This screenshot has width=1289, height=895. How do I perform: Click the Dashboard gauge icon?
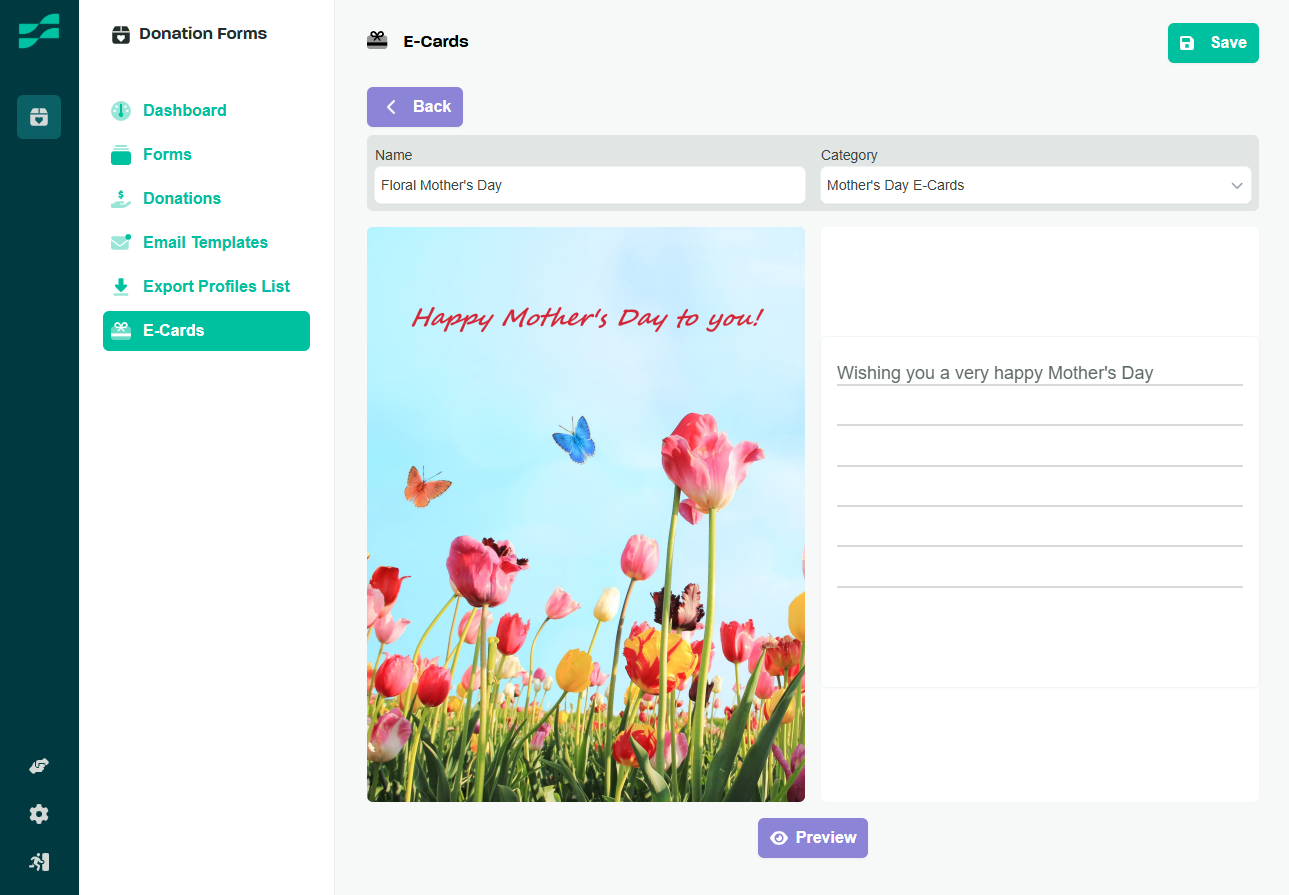pyautogui.click(x=121, y=111)
